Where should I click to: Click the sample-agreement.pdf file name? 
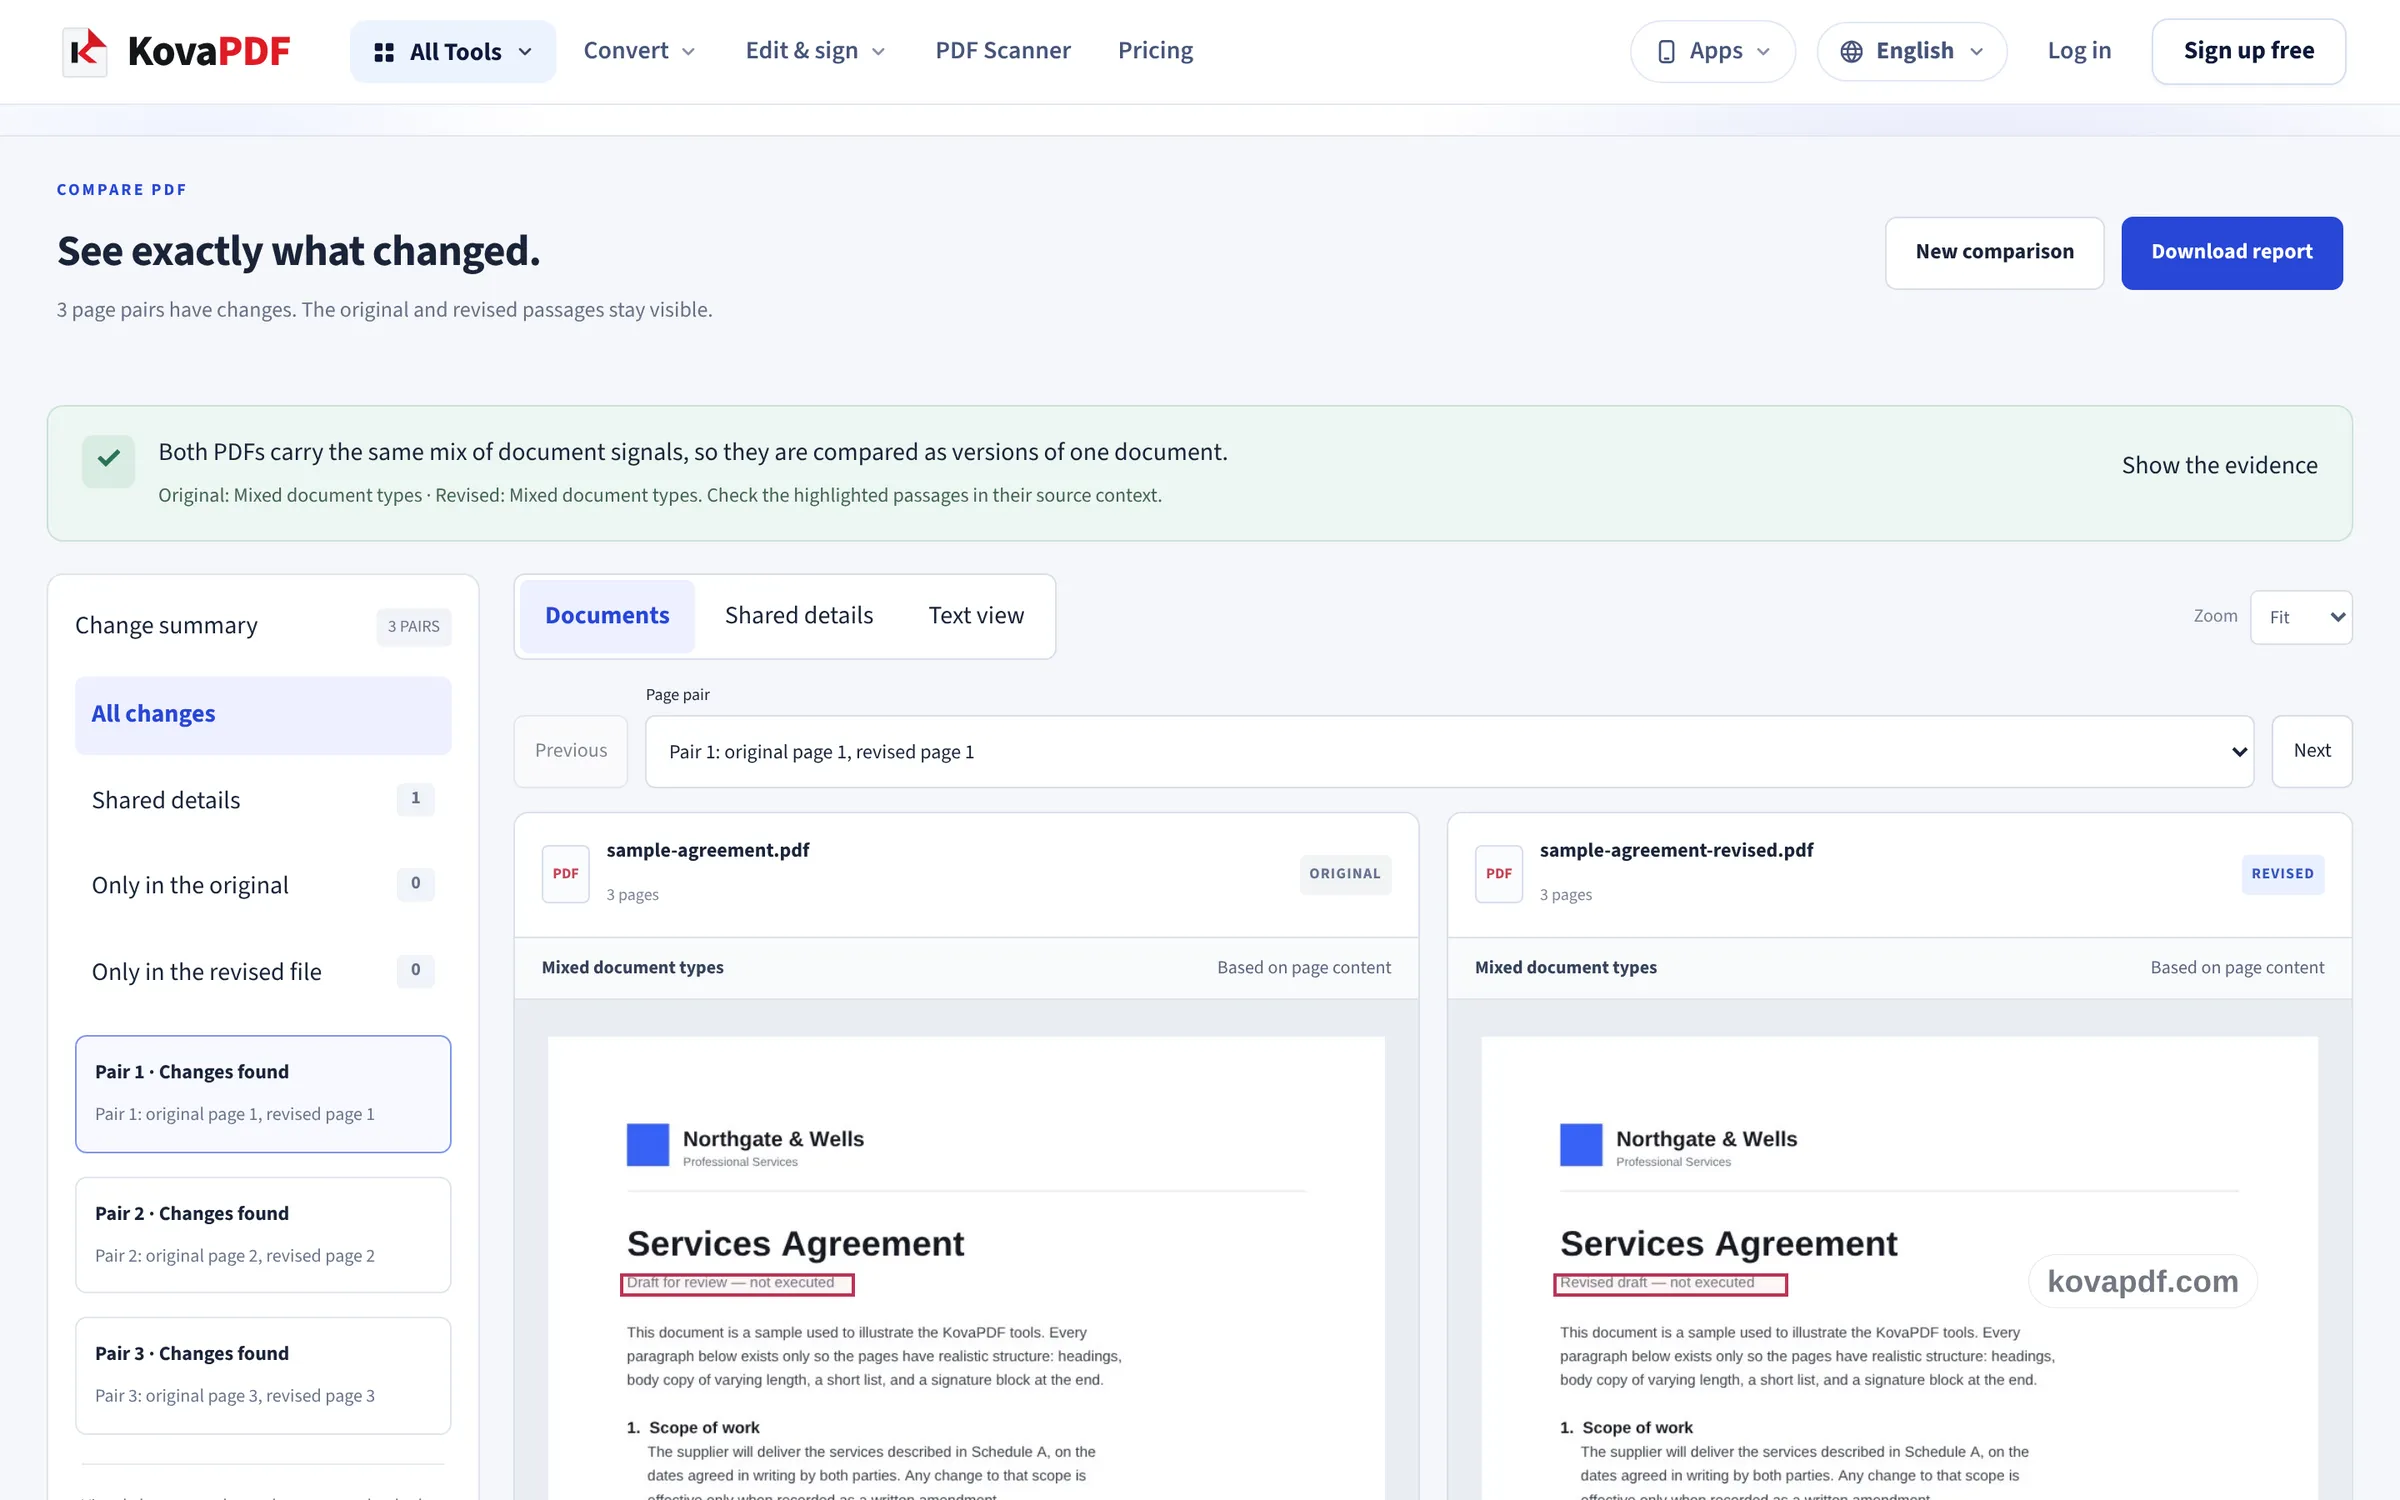point(708,851)
